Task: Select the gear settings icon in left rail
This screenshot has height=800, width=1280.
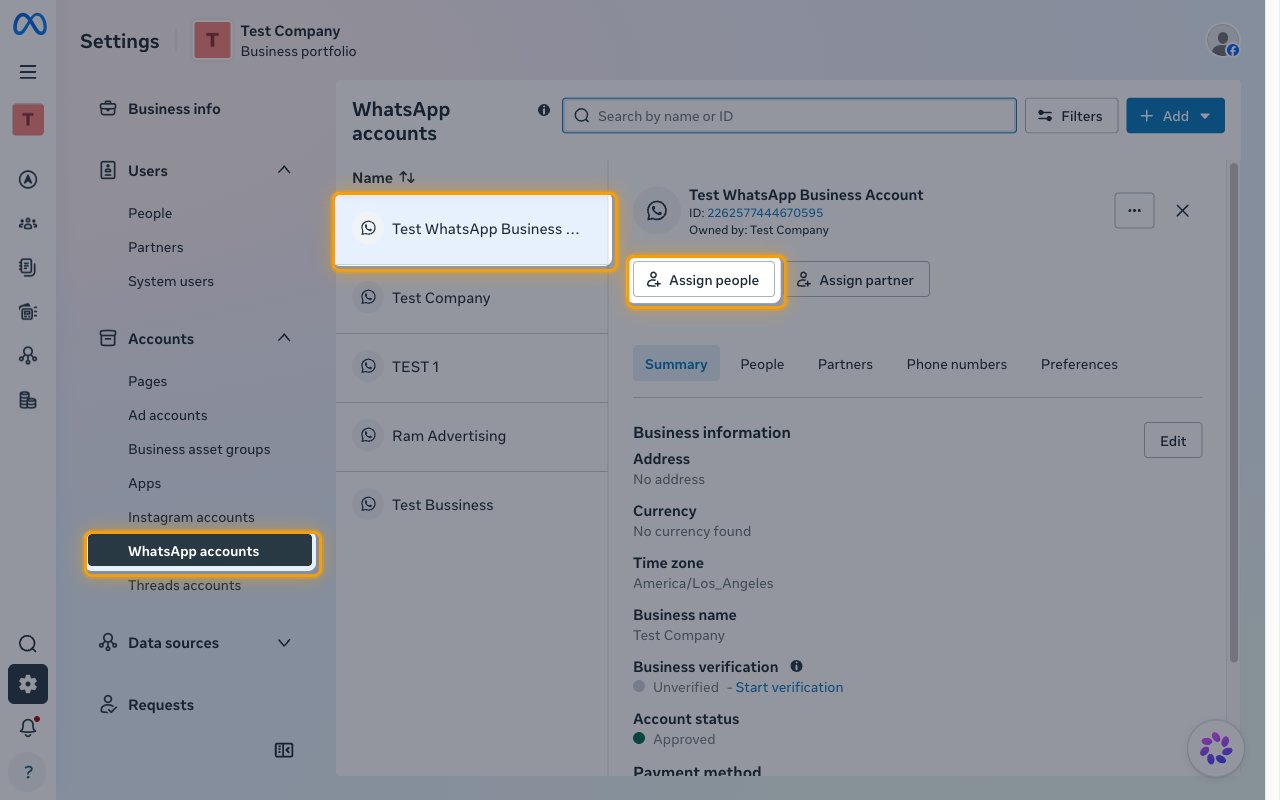Action: (x=28, y=684)
